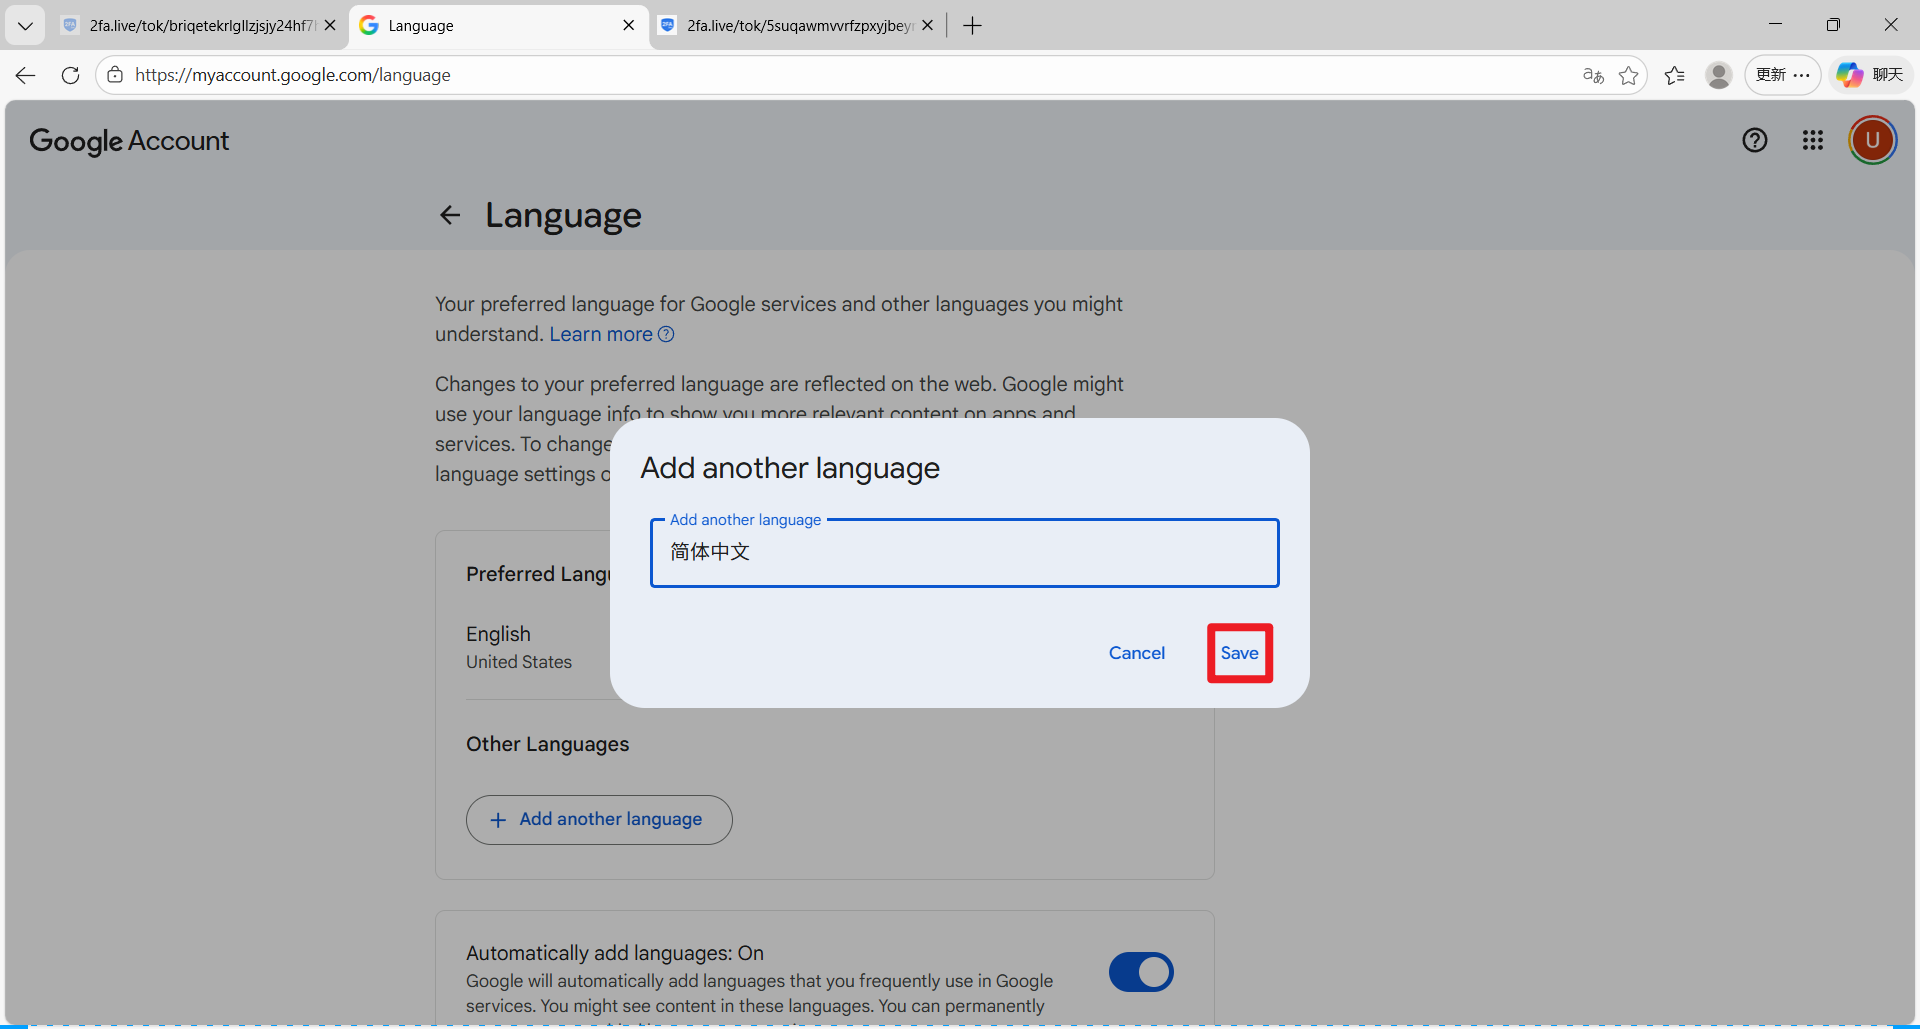Viewport: 1920px width, 1029px height.
Task: Add page to favorites with star icon
Action: 1629,75
